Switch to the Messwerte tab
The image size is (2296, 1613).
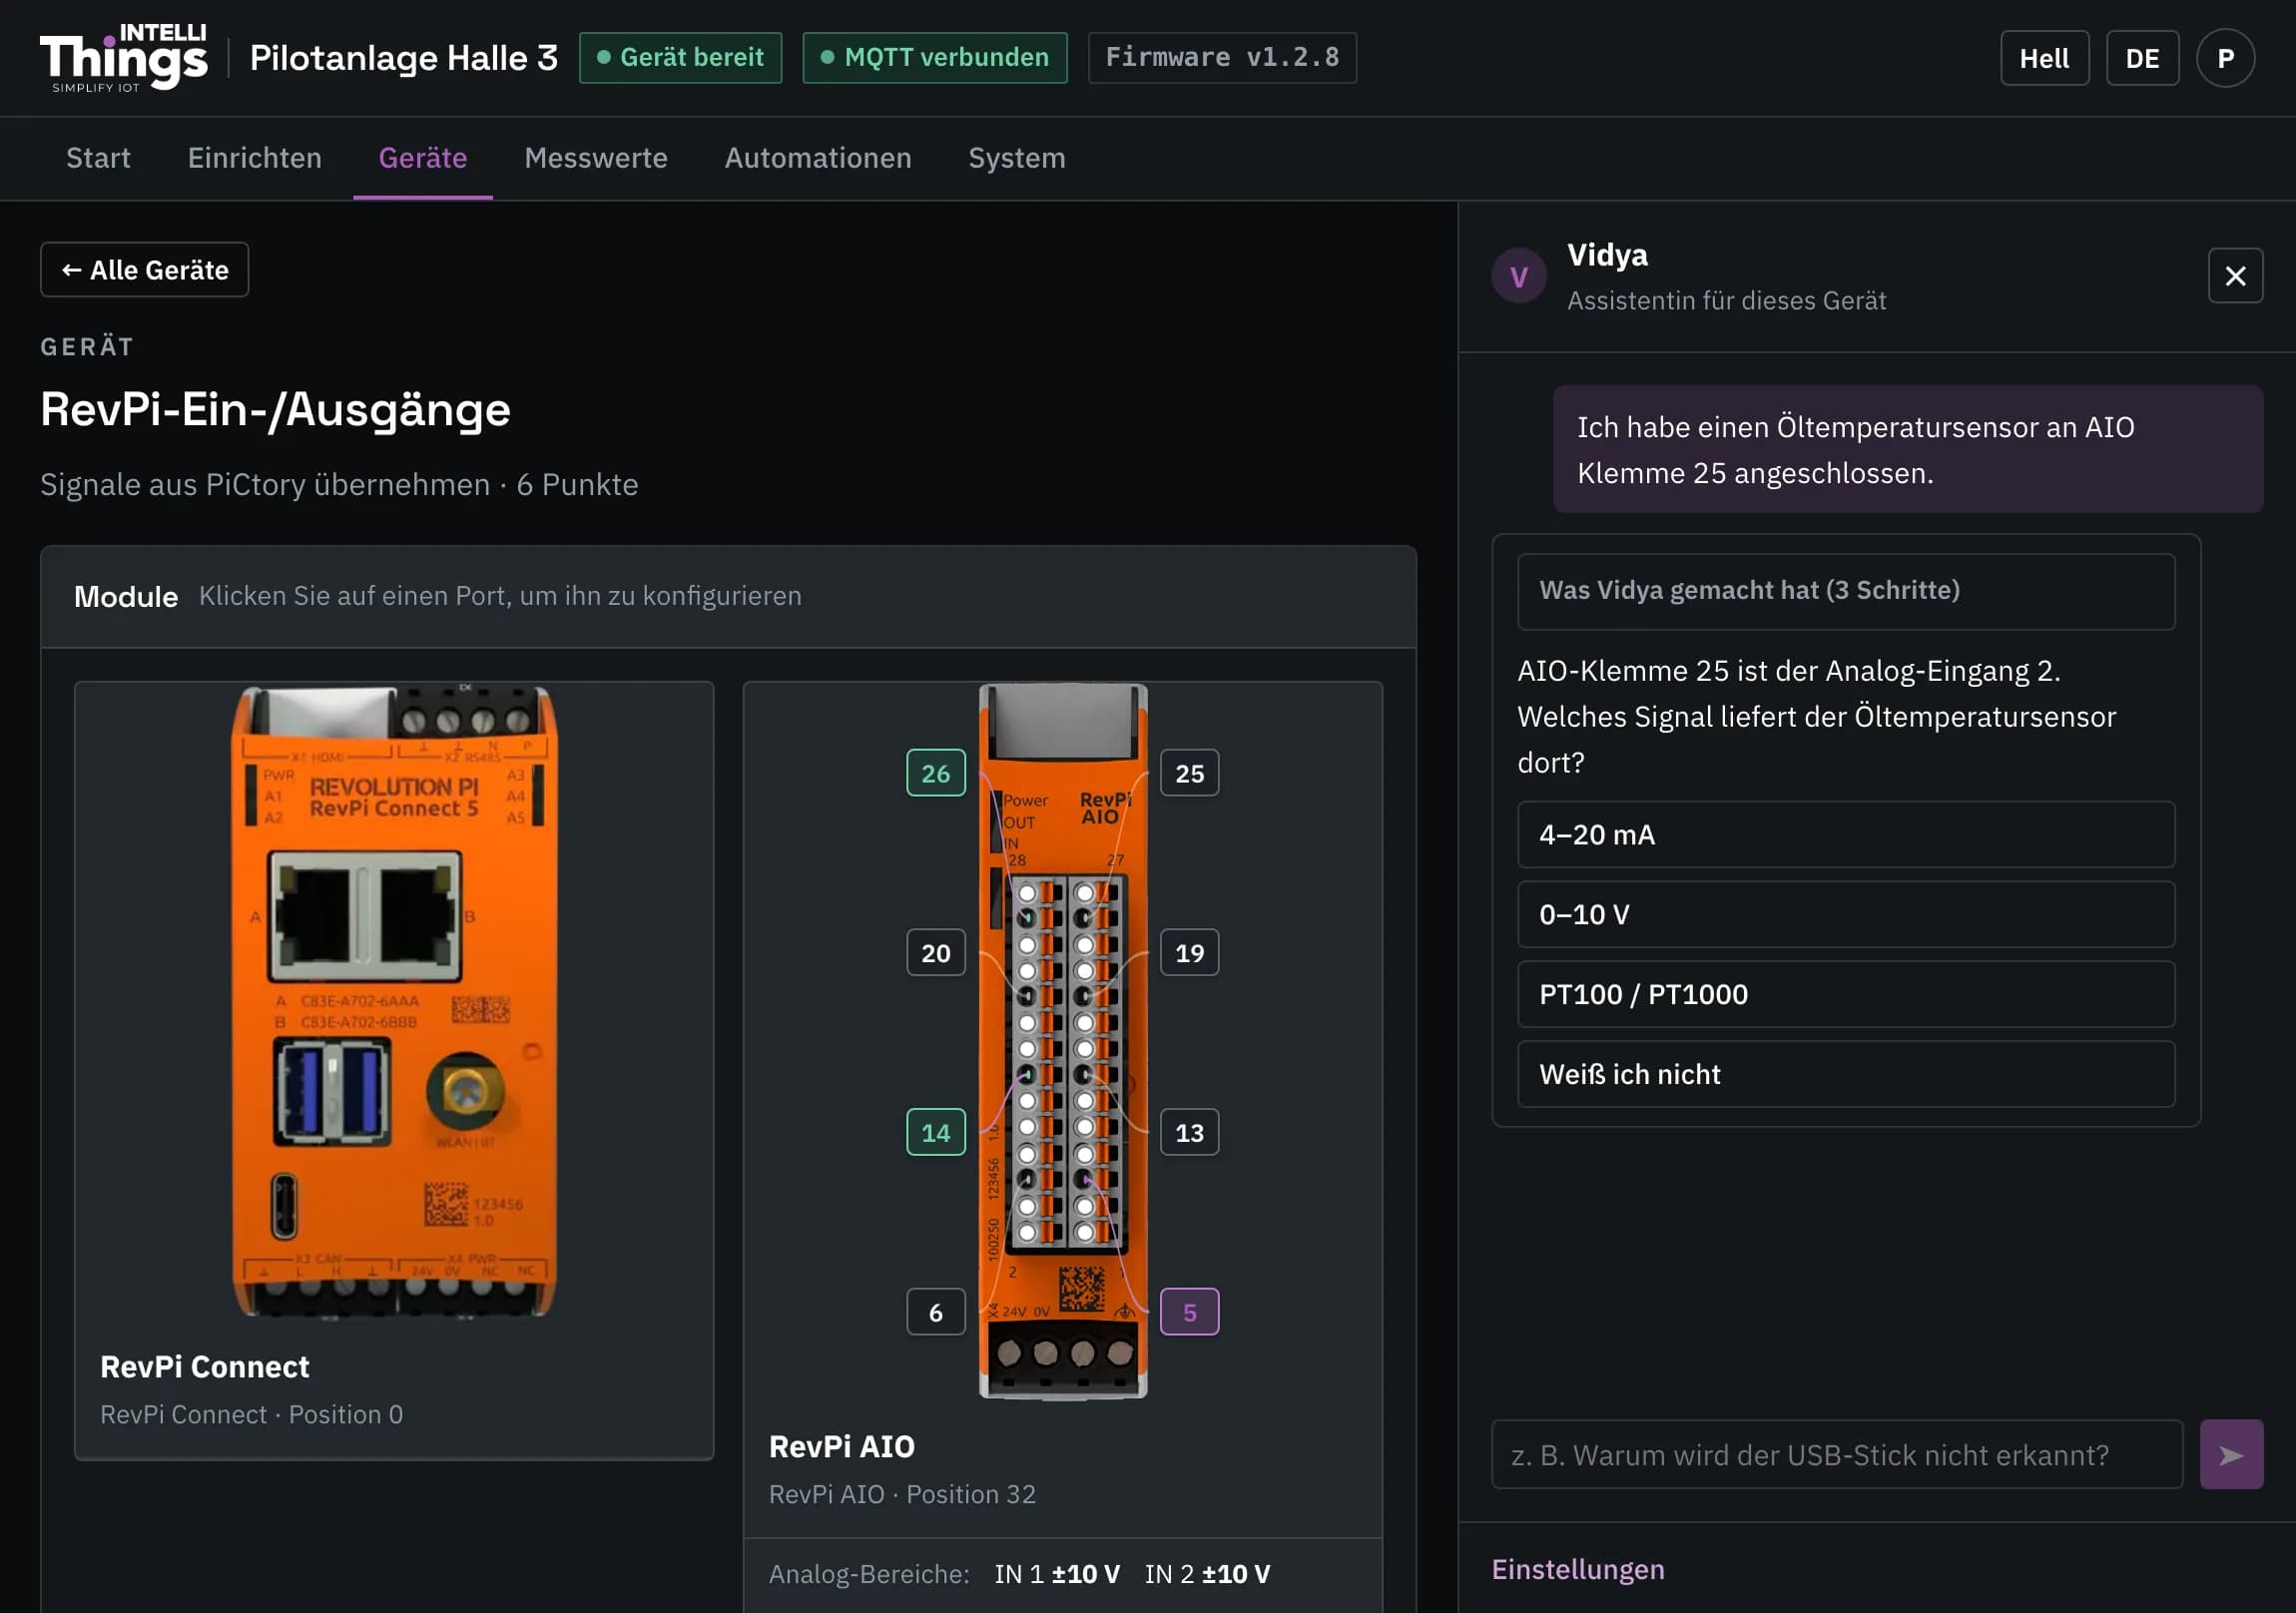coord(595,158)
